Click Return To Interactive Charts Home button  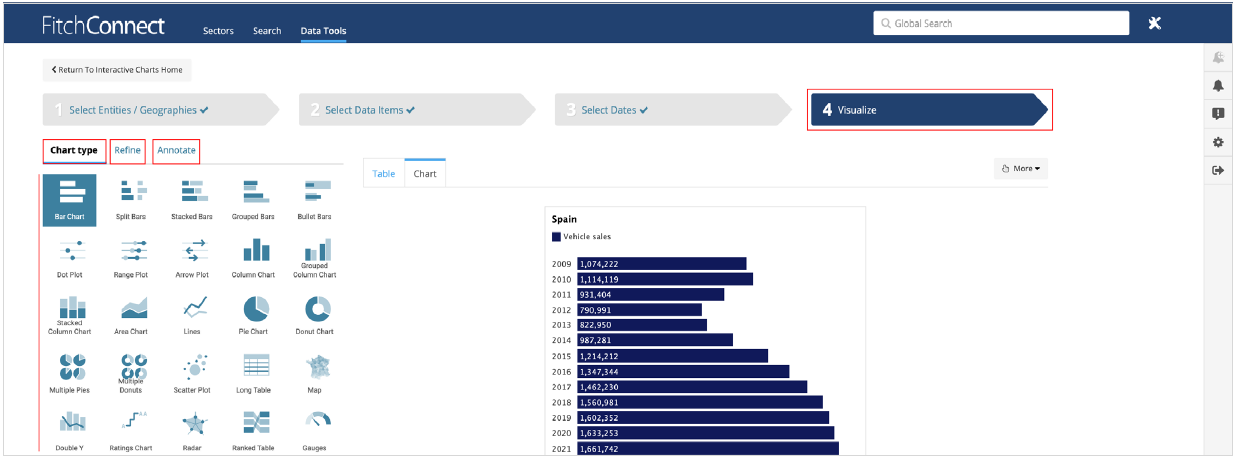pyautogui.click(x=117, y=70)
